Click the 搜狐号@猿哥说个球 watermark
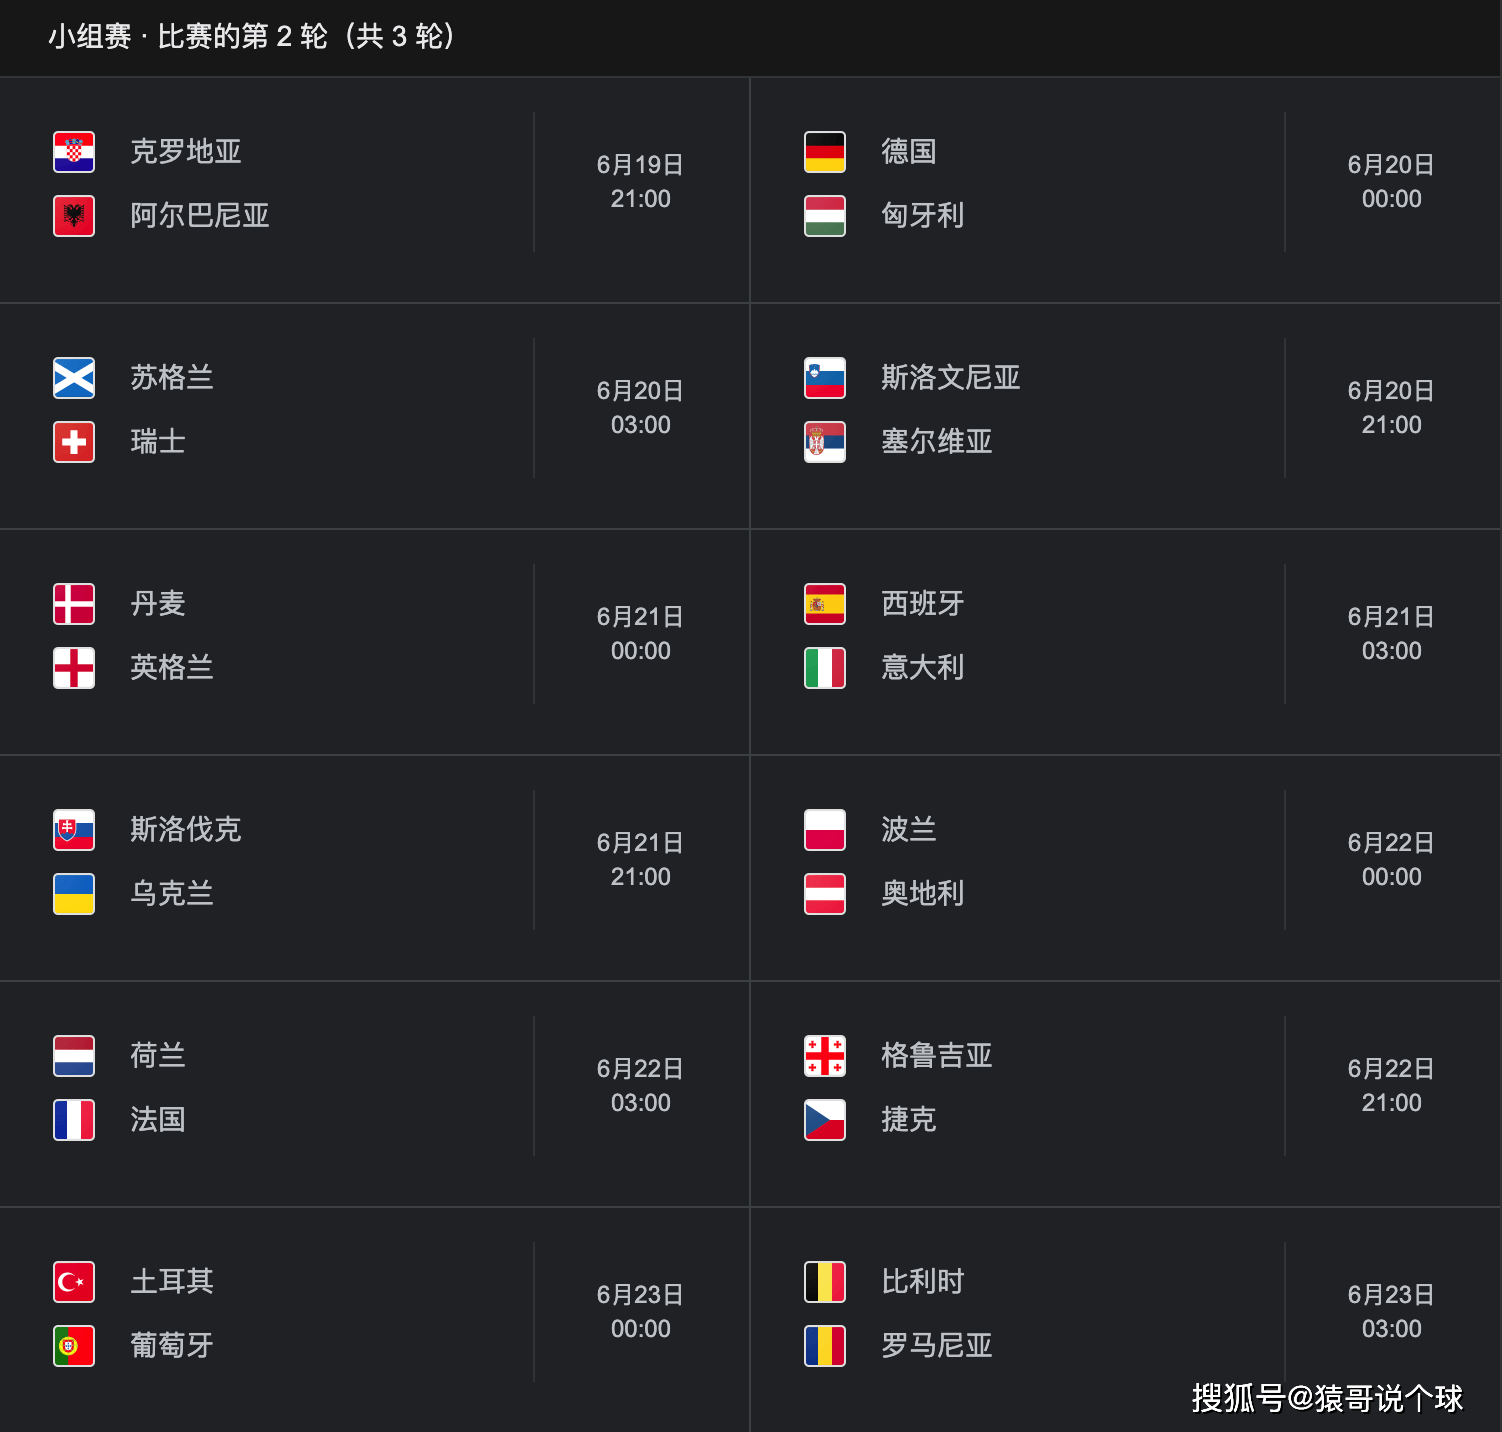1502x1432 pixels. click(x=1327, y=1398)
